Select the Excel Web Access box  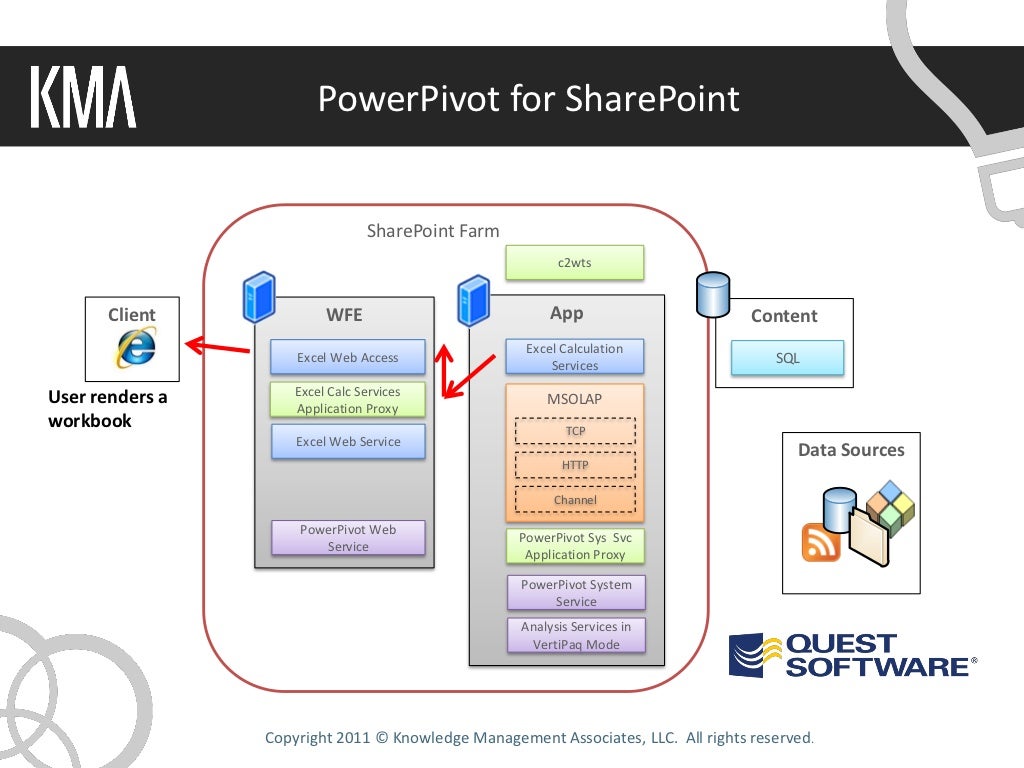pos(347,357)
